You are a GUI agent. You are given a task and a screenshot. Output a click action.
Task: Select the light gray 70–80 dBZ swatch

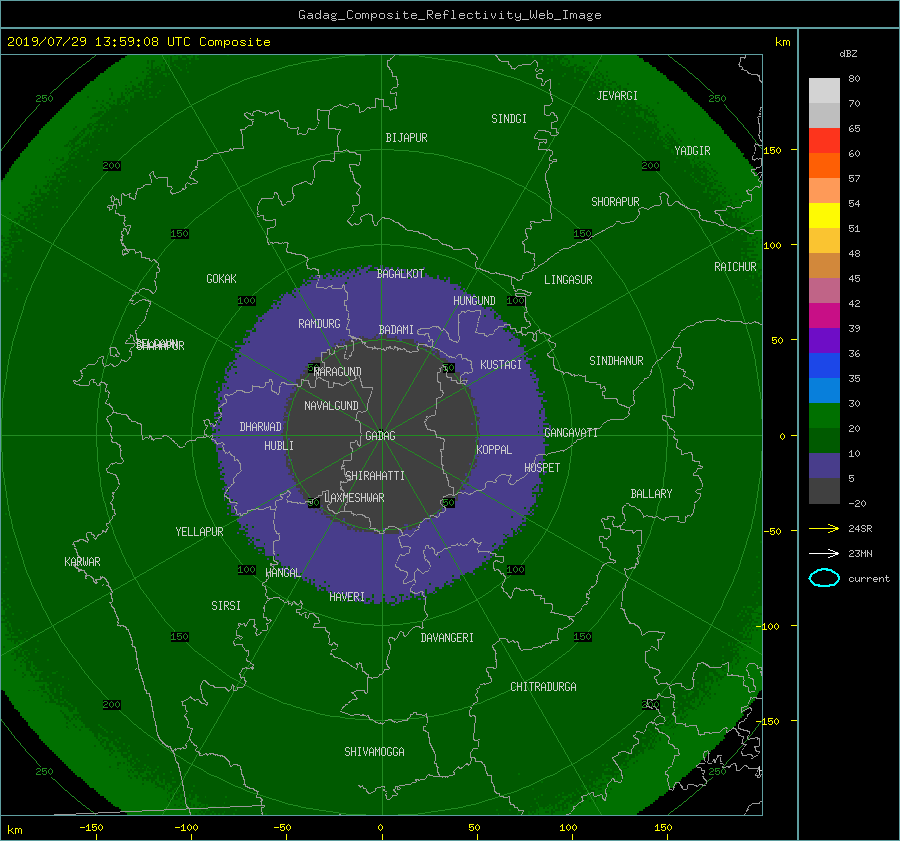pyautogui.click(x=824, y=90)
